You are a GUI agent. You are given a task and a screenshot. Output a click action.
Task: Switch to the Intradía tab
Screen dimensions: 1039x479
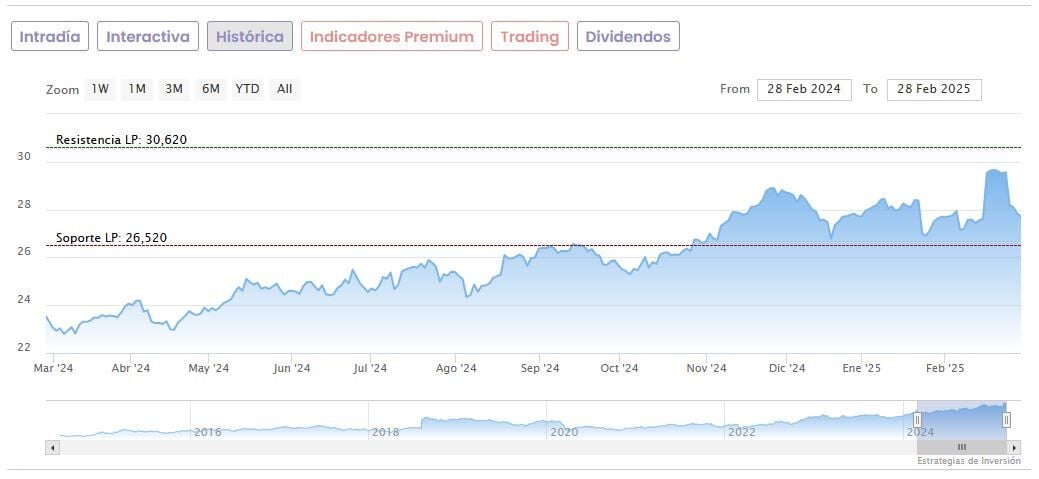coord(50,37)
